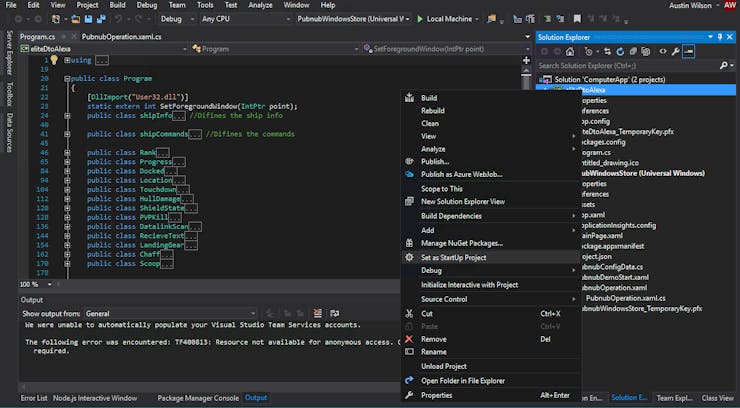This screenshot has width=740, height=408.
Task: Open the File menu
Action: coord(10,5)
